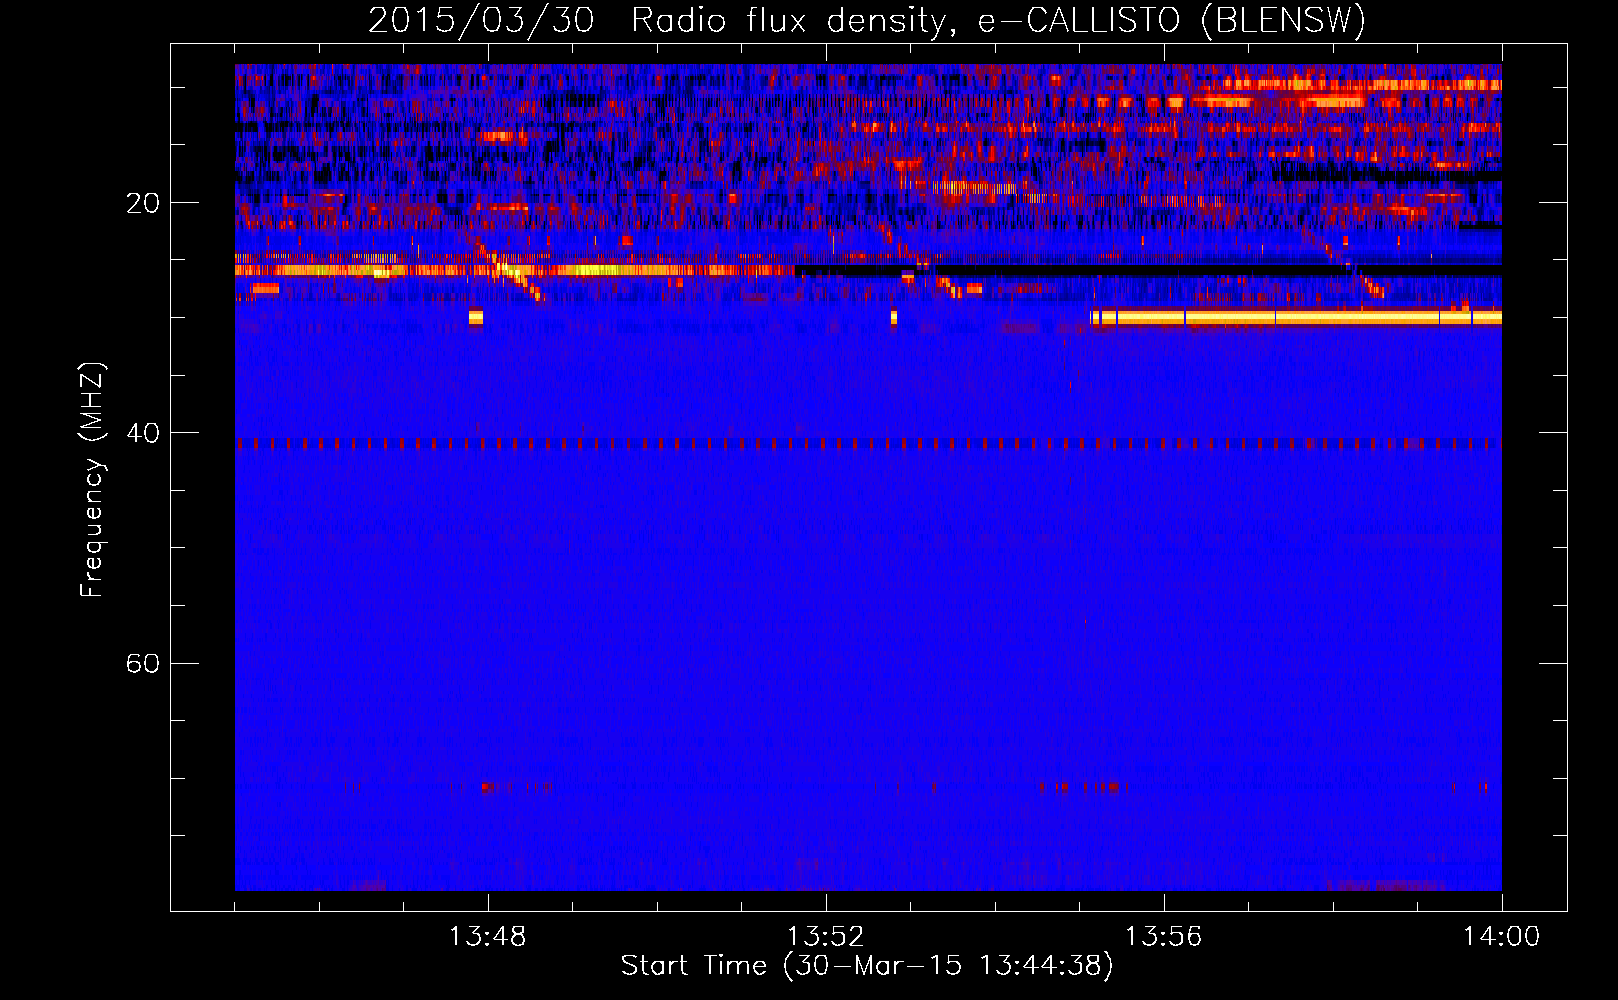Click the 13:56 time tick label

(1163, 937)
